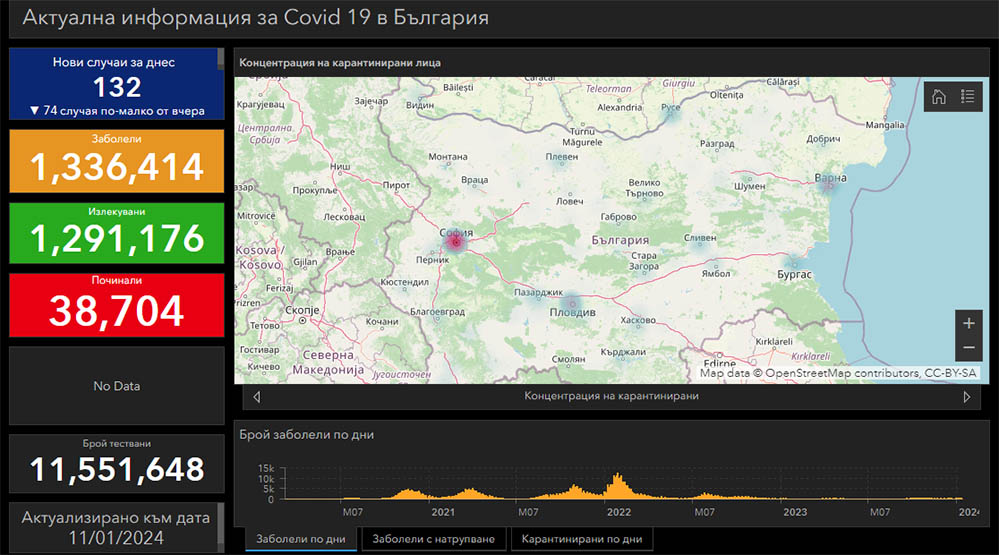Select the Карантинирани по дни tab
The height and width of the screenshot is (555, 999).
[x=582, y=539]
